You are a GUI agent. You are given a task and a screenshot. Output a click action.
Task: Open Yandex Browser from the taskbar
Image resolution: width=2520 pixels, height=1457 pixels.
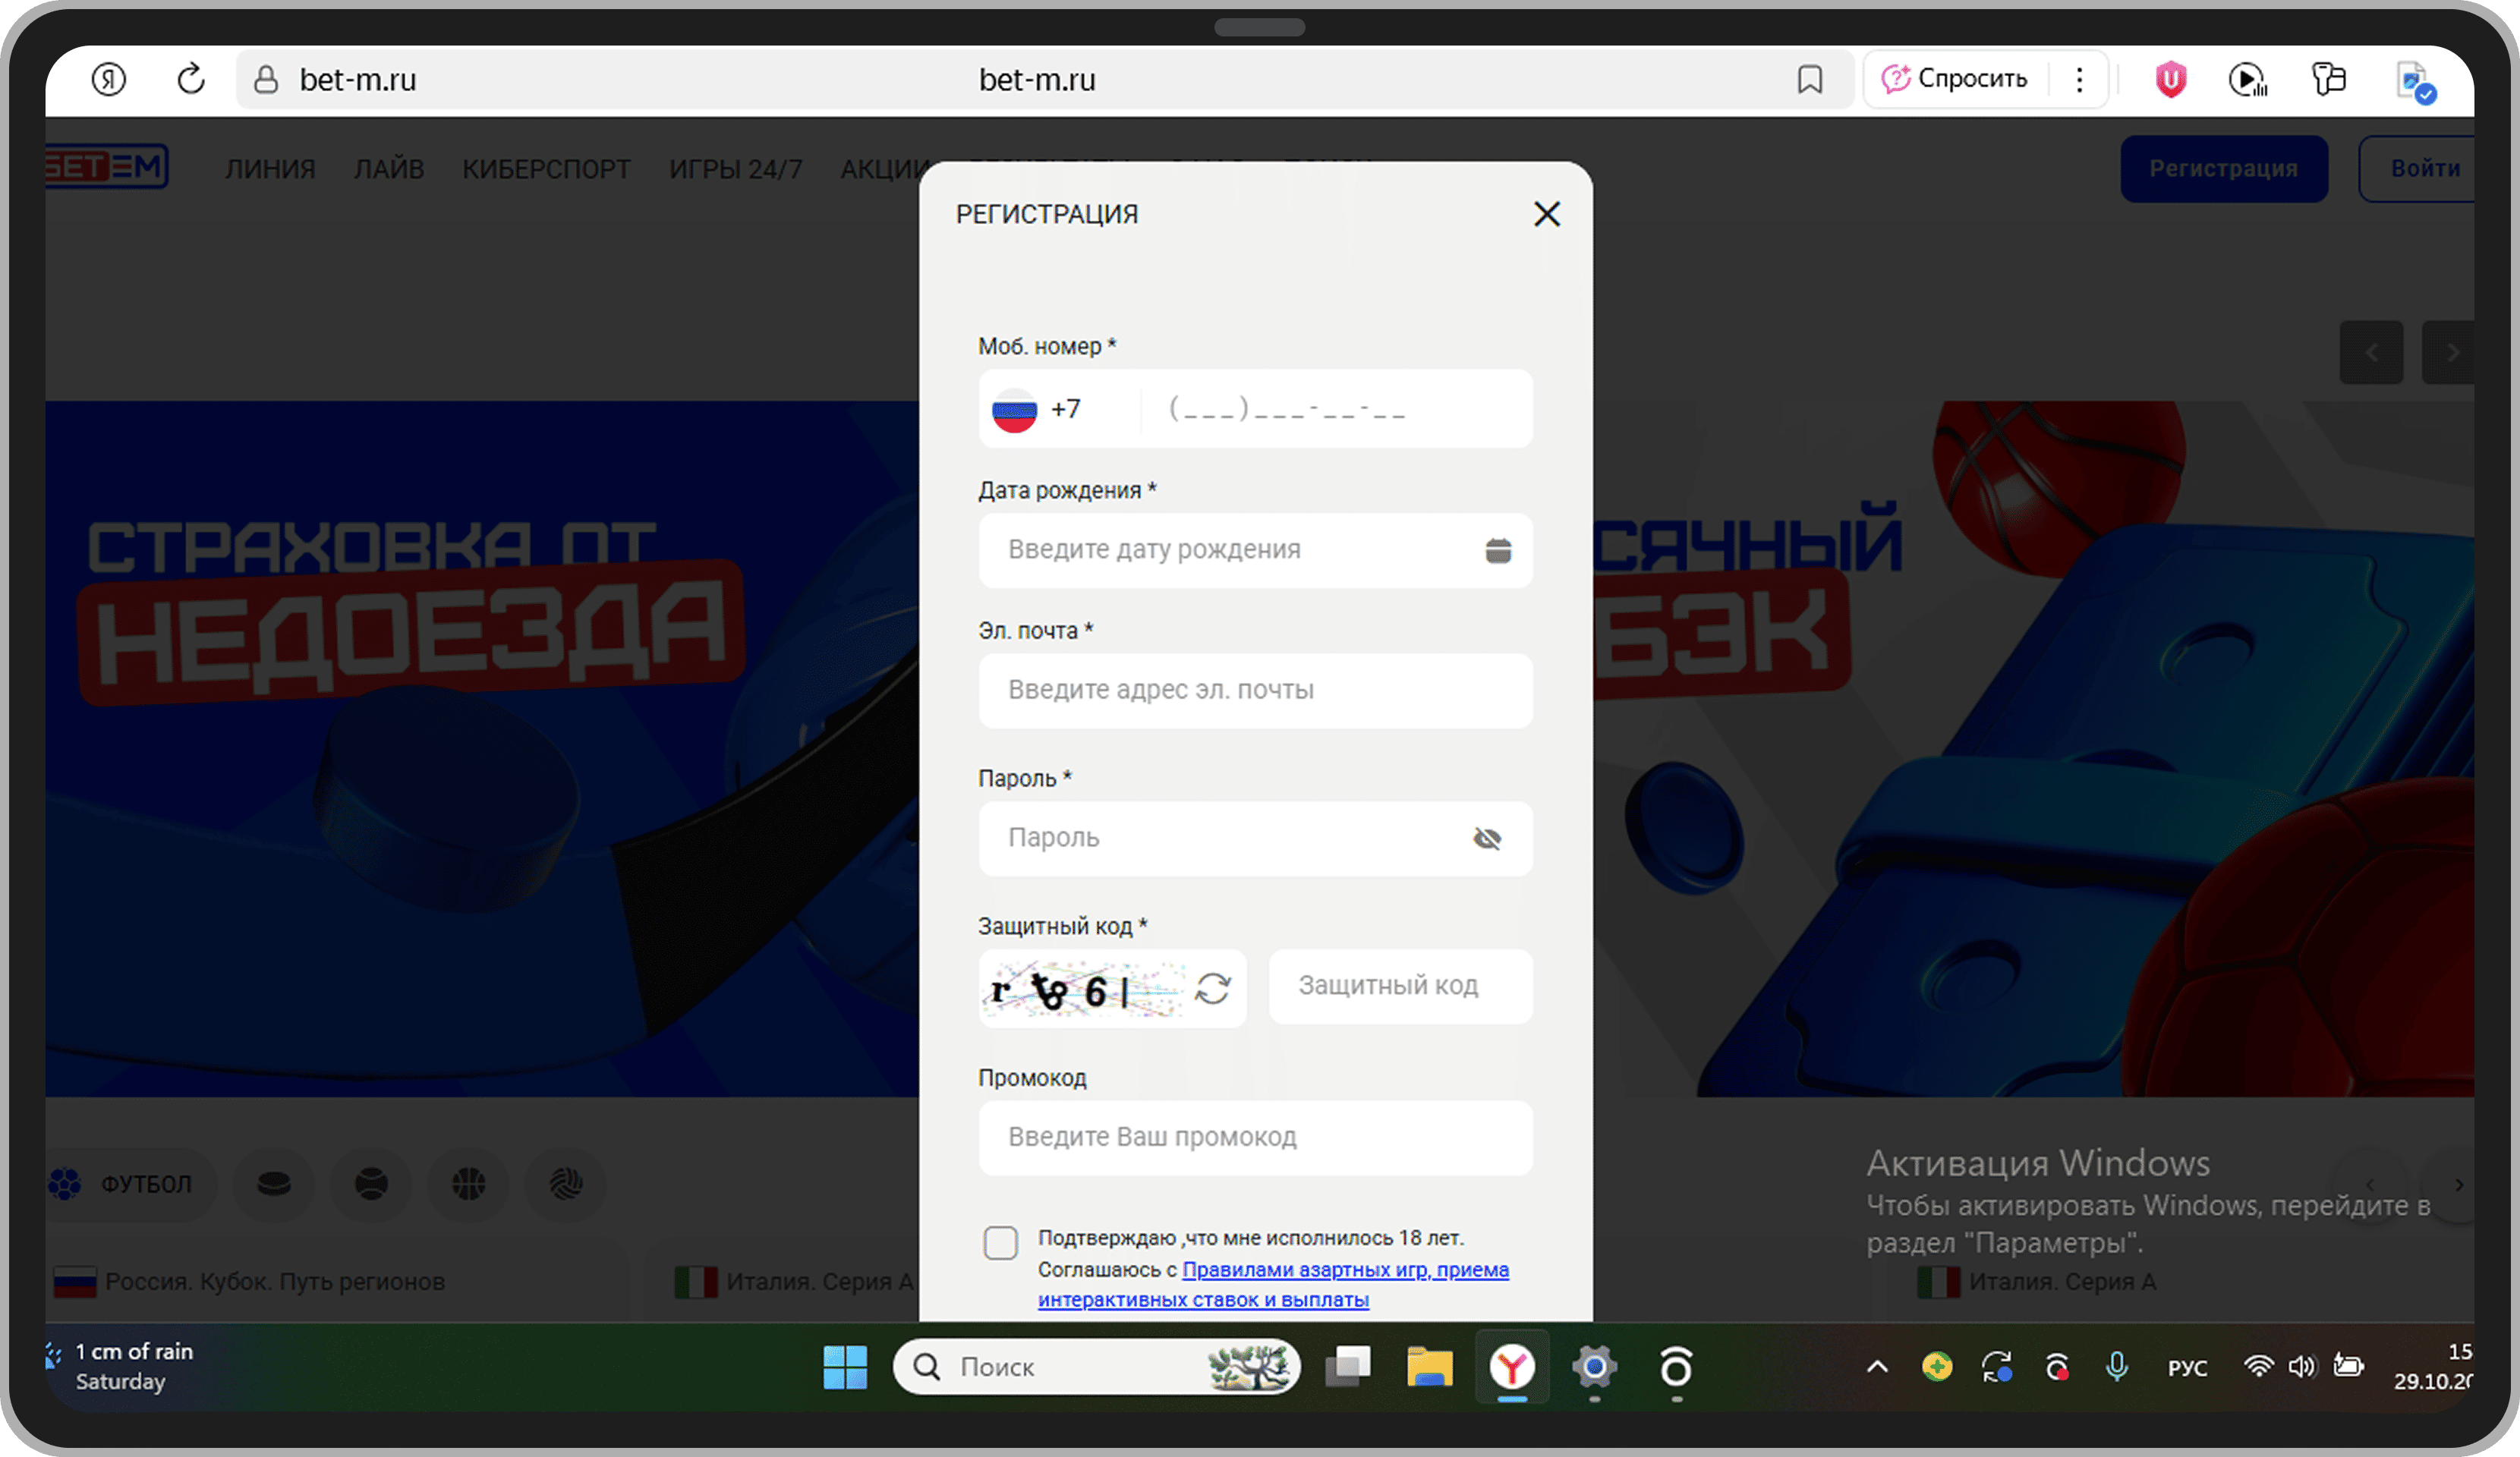point(1511,1366)
